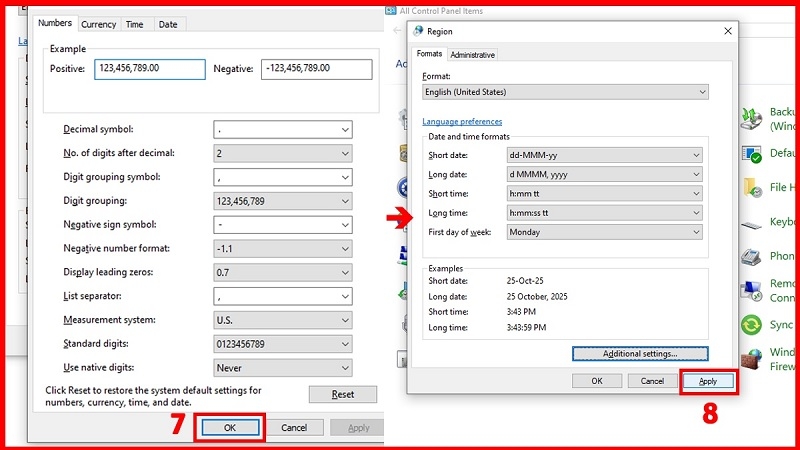Open the Digit grouping dropdown
Viewport: 800px width, 450px height.
283,201
